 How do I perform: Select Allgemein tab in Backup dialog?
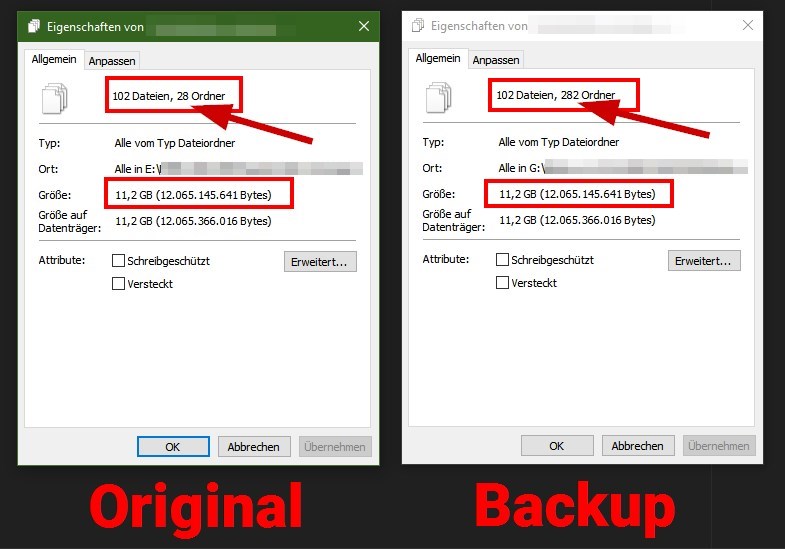click(438, 58)
